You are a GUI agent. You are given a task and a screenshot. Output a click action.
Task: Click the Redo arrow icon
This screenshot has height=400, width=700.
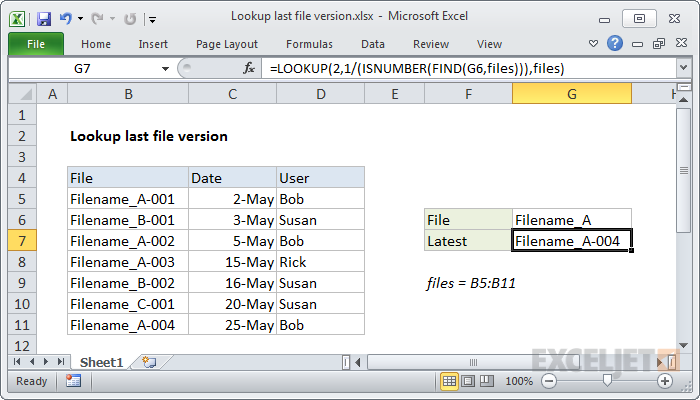97,19
